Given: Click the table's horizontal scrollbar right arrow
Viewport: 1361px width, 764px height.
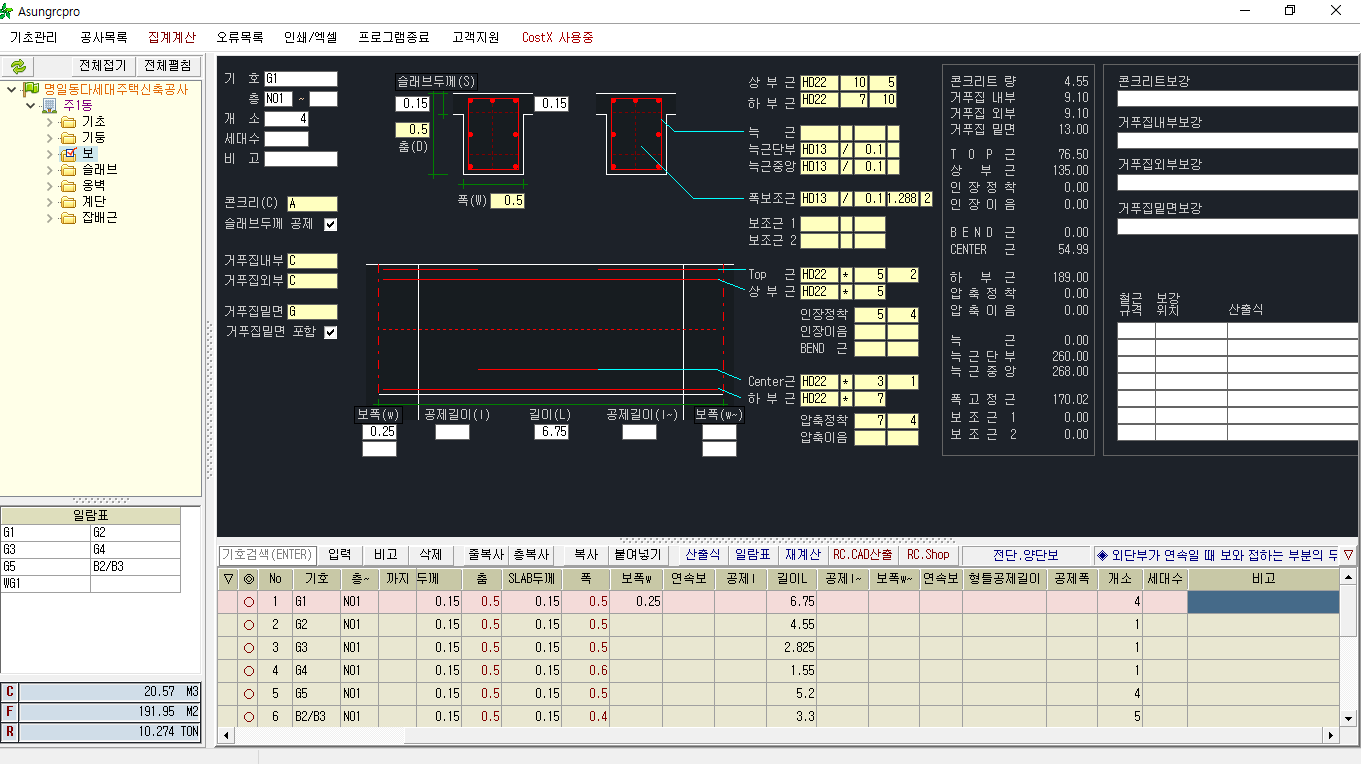Looking at the screenshot, I should [1330, 735].
